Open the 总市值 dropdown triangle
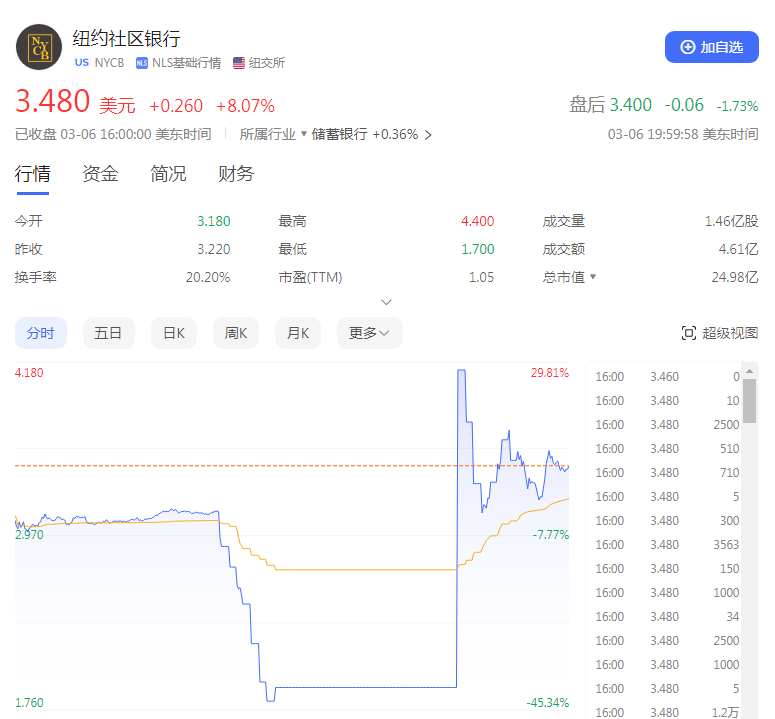775x719 pixels. click(x=593, y=276)
